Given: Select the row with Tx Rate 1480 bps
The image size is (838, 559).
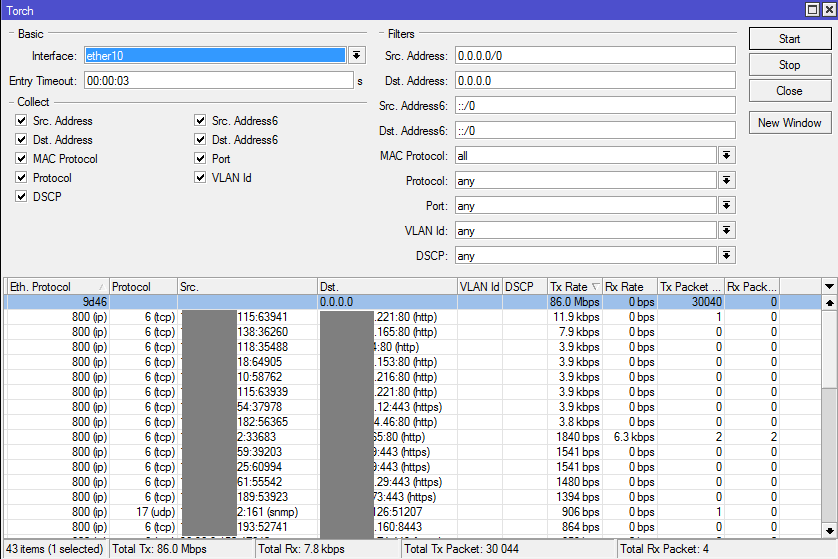Looking at the screenshot, I should pyautogui.click(x=413, y=482).
